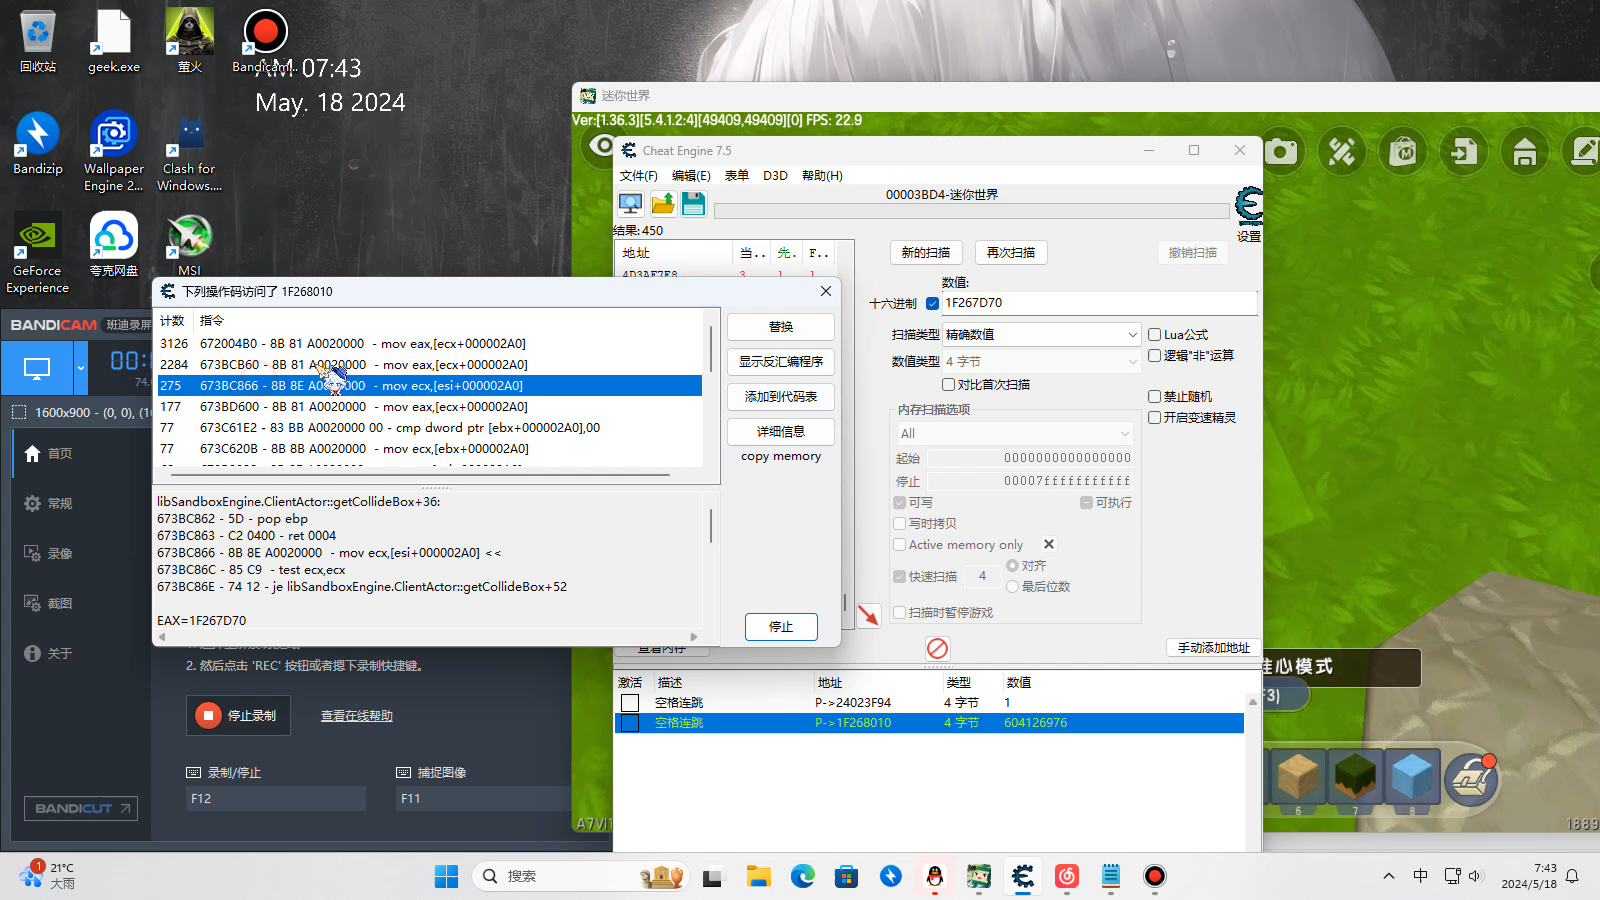Click the 数值 input field containing 1F267D70
The image size is (1600, 900).
coord(1099,303)
